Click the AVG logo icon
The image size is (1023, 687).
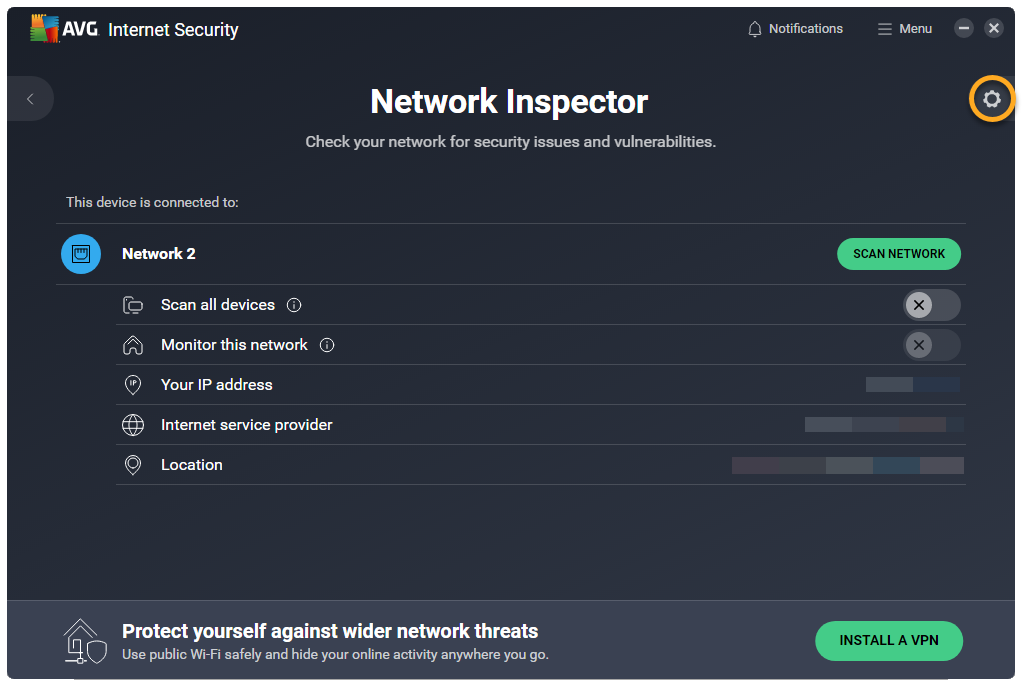(x=43, y=29)
